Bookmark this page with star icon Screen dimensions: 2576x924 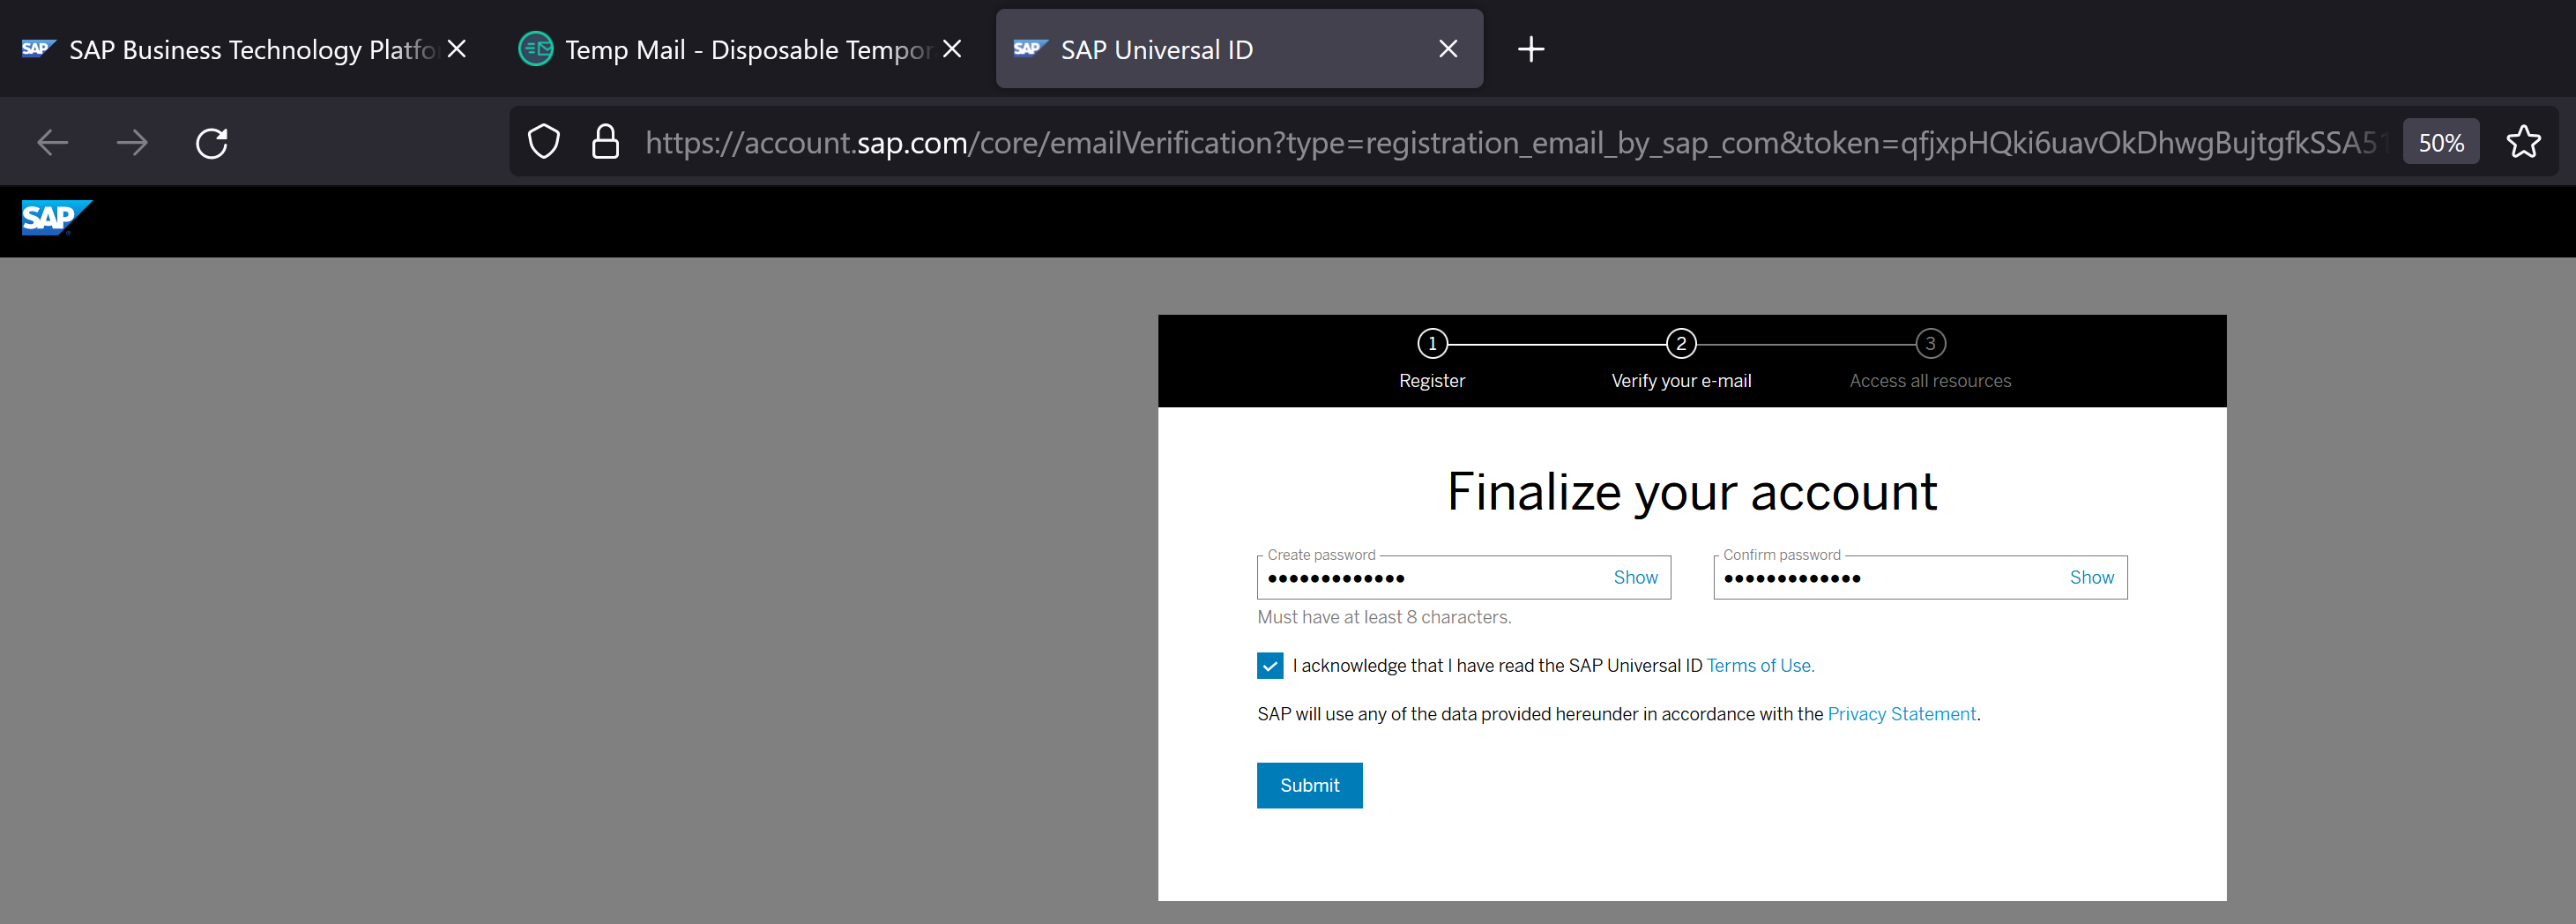tap(2522, 142)
